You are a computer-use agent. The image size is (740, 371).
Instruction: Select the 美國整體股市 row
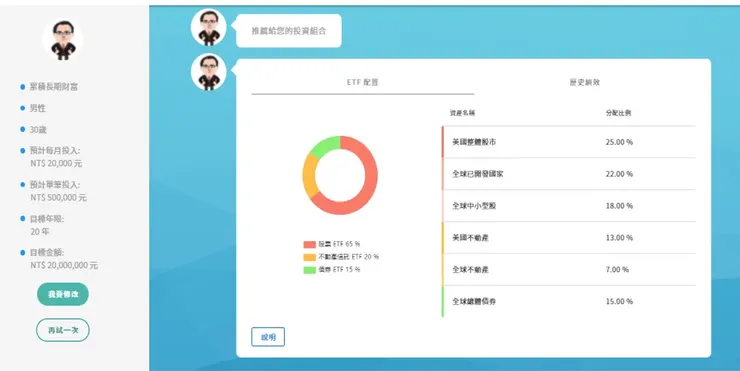tap(569, 142)
